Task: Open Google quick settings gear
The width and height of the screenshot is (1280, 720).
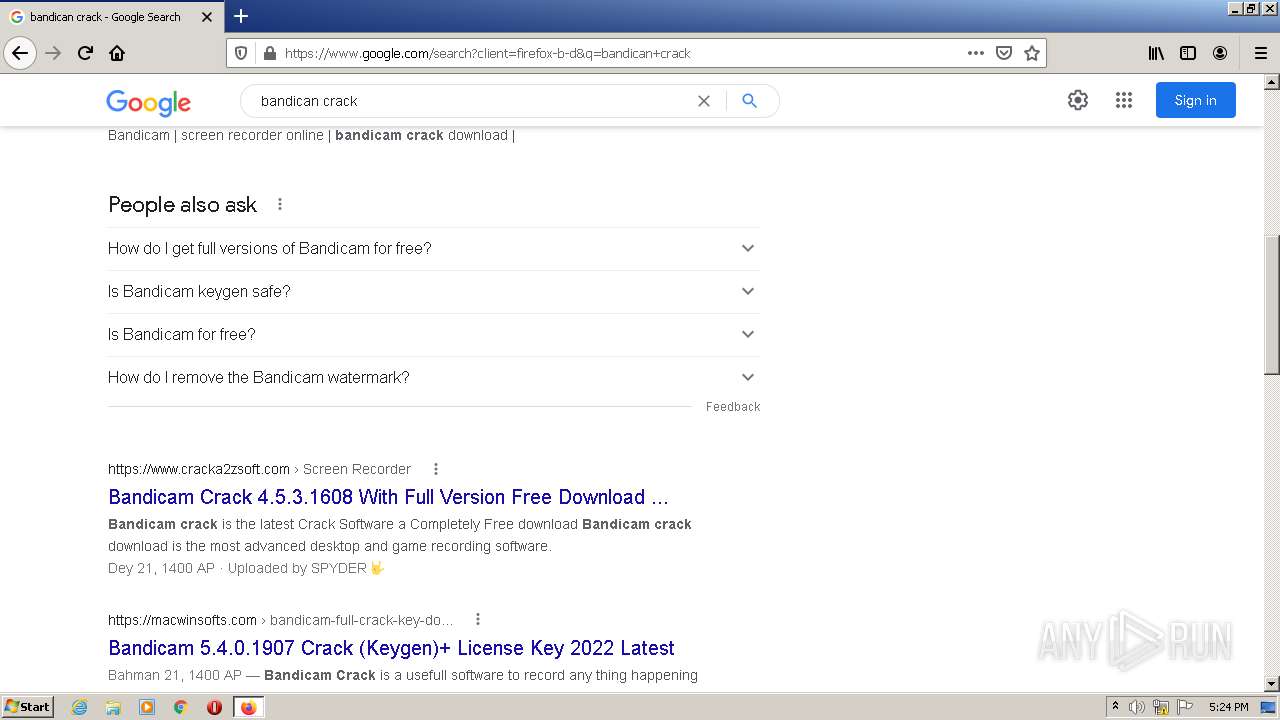Action: point(1078,100)
